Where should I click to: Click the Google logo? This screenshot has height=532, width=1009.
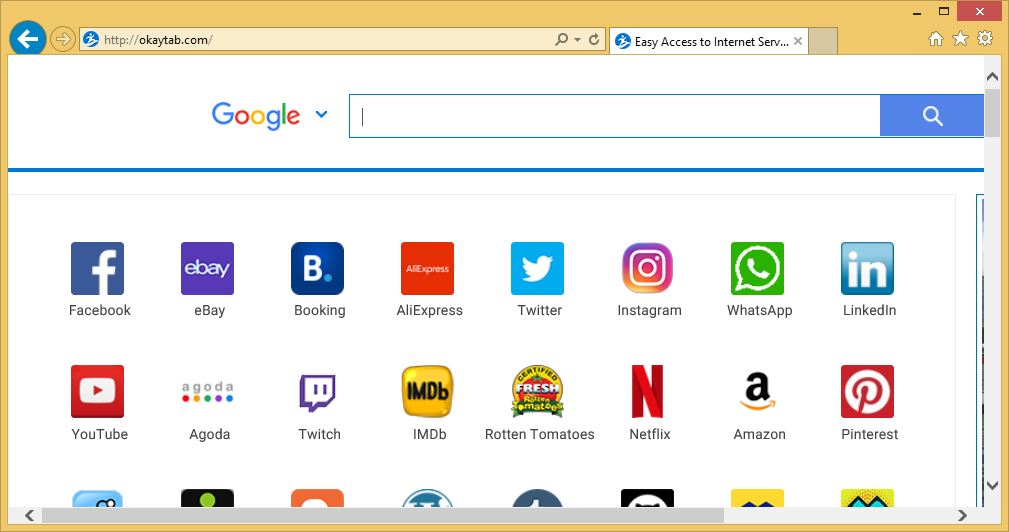coord(256,116)
